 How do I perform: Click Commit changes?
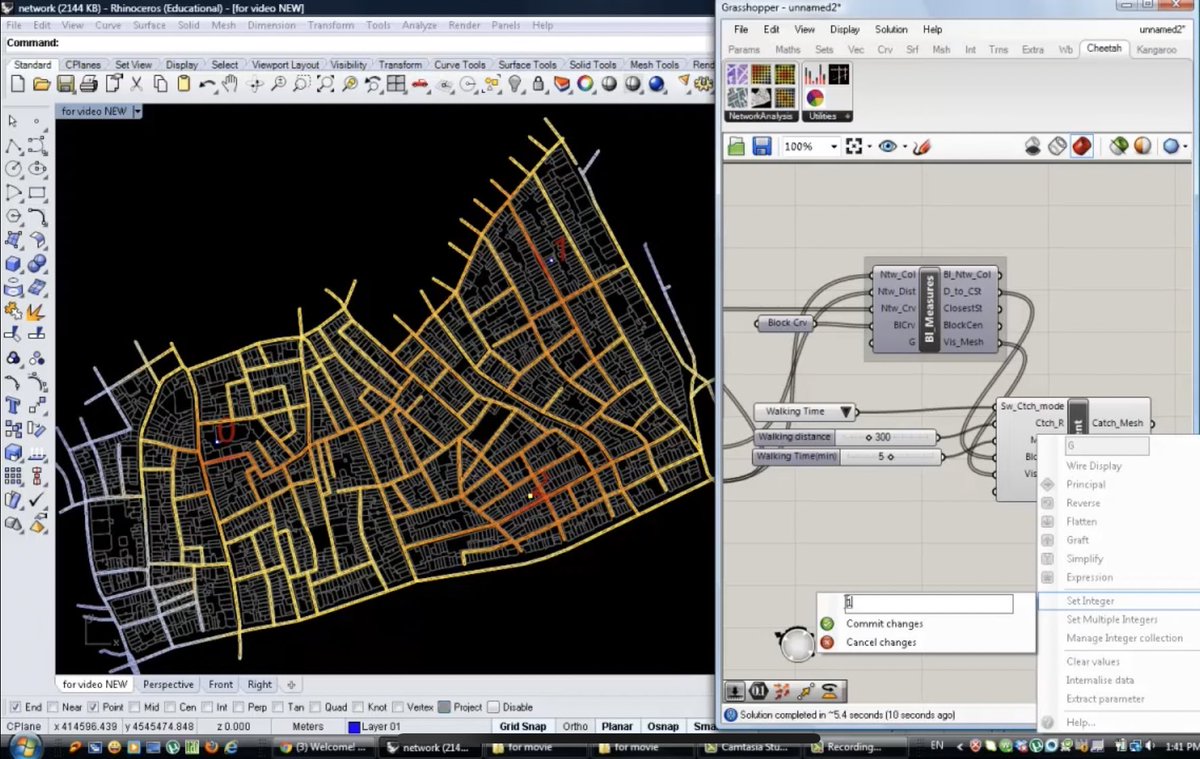pos(884,624)
